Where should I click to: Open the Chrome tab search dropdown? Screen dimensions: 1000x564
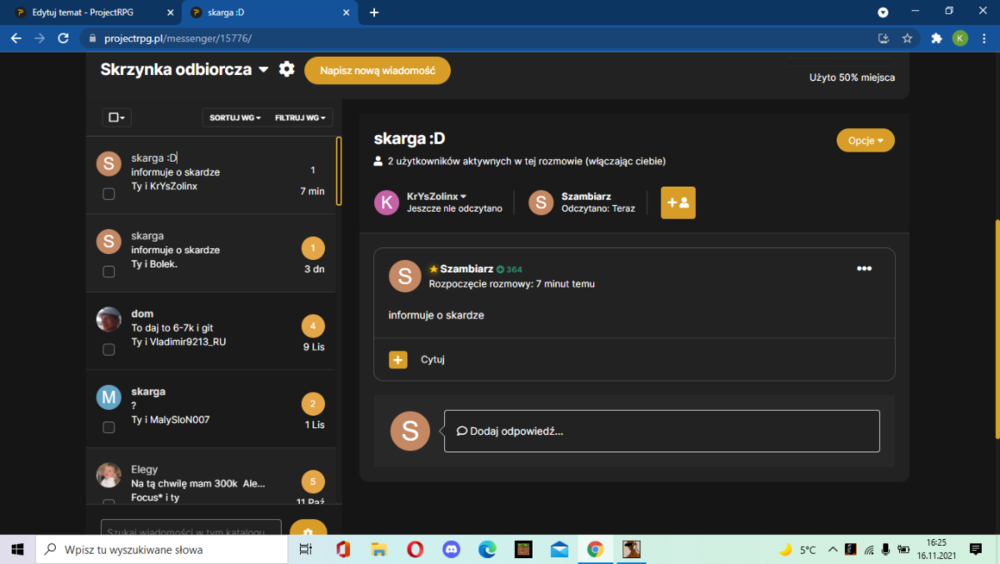coord(883,12)
